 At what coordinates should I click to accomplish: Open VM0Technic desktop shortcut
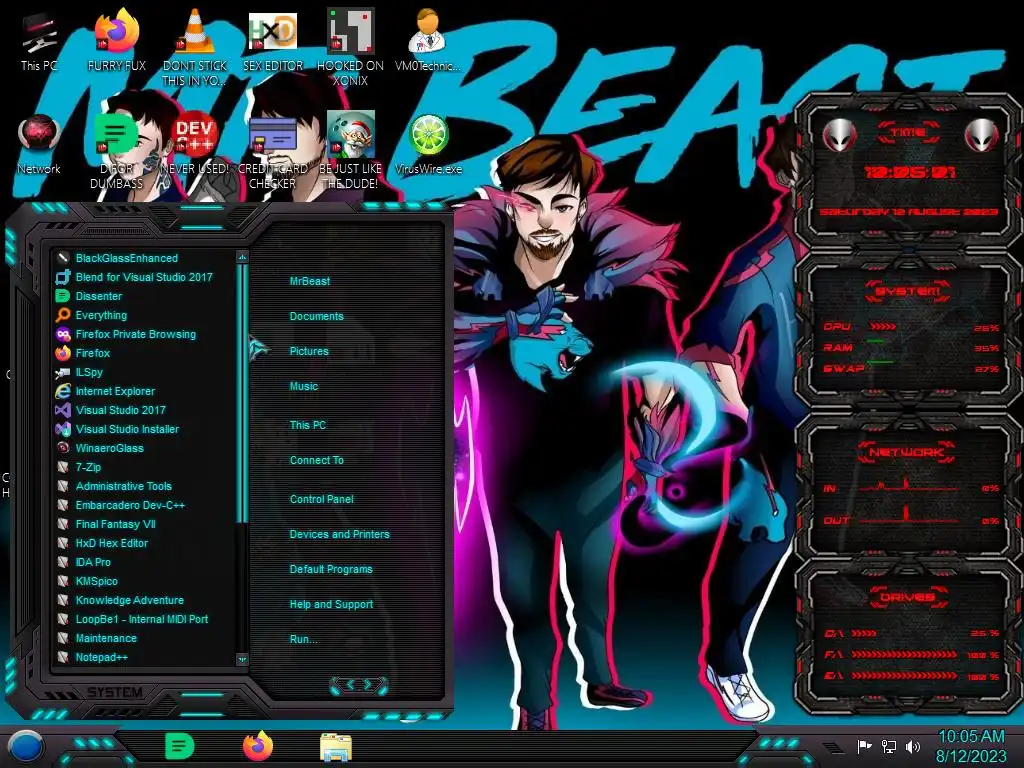[428, 42]
